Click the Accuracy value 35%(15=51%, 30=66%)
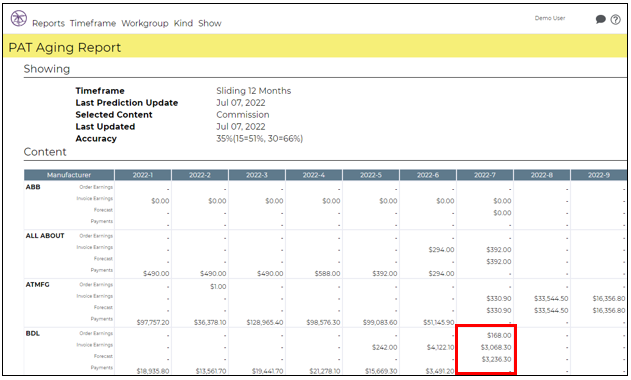 tap(260, 138)
